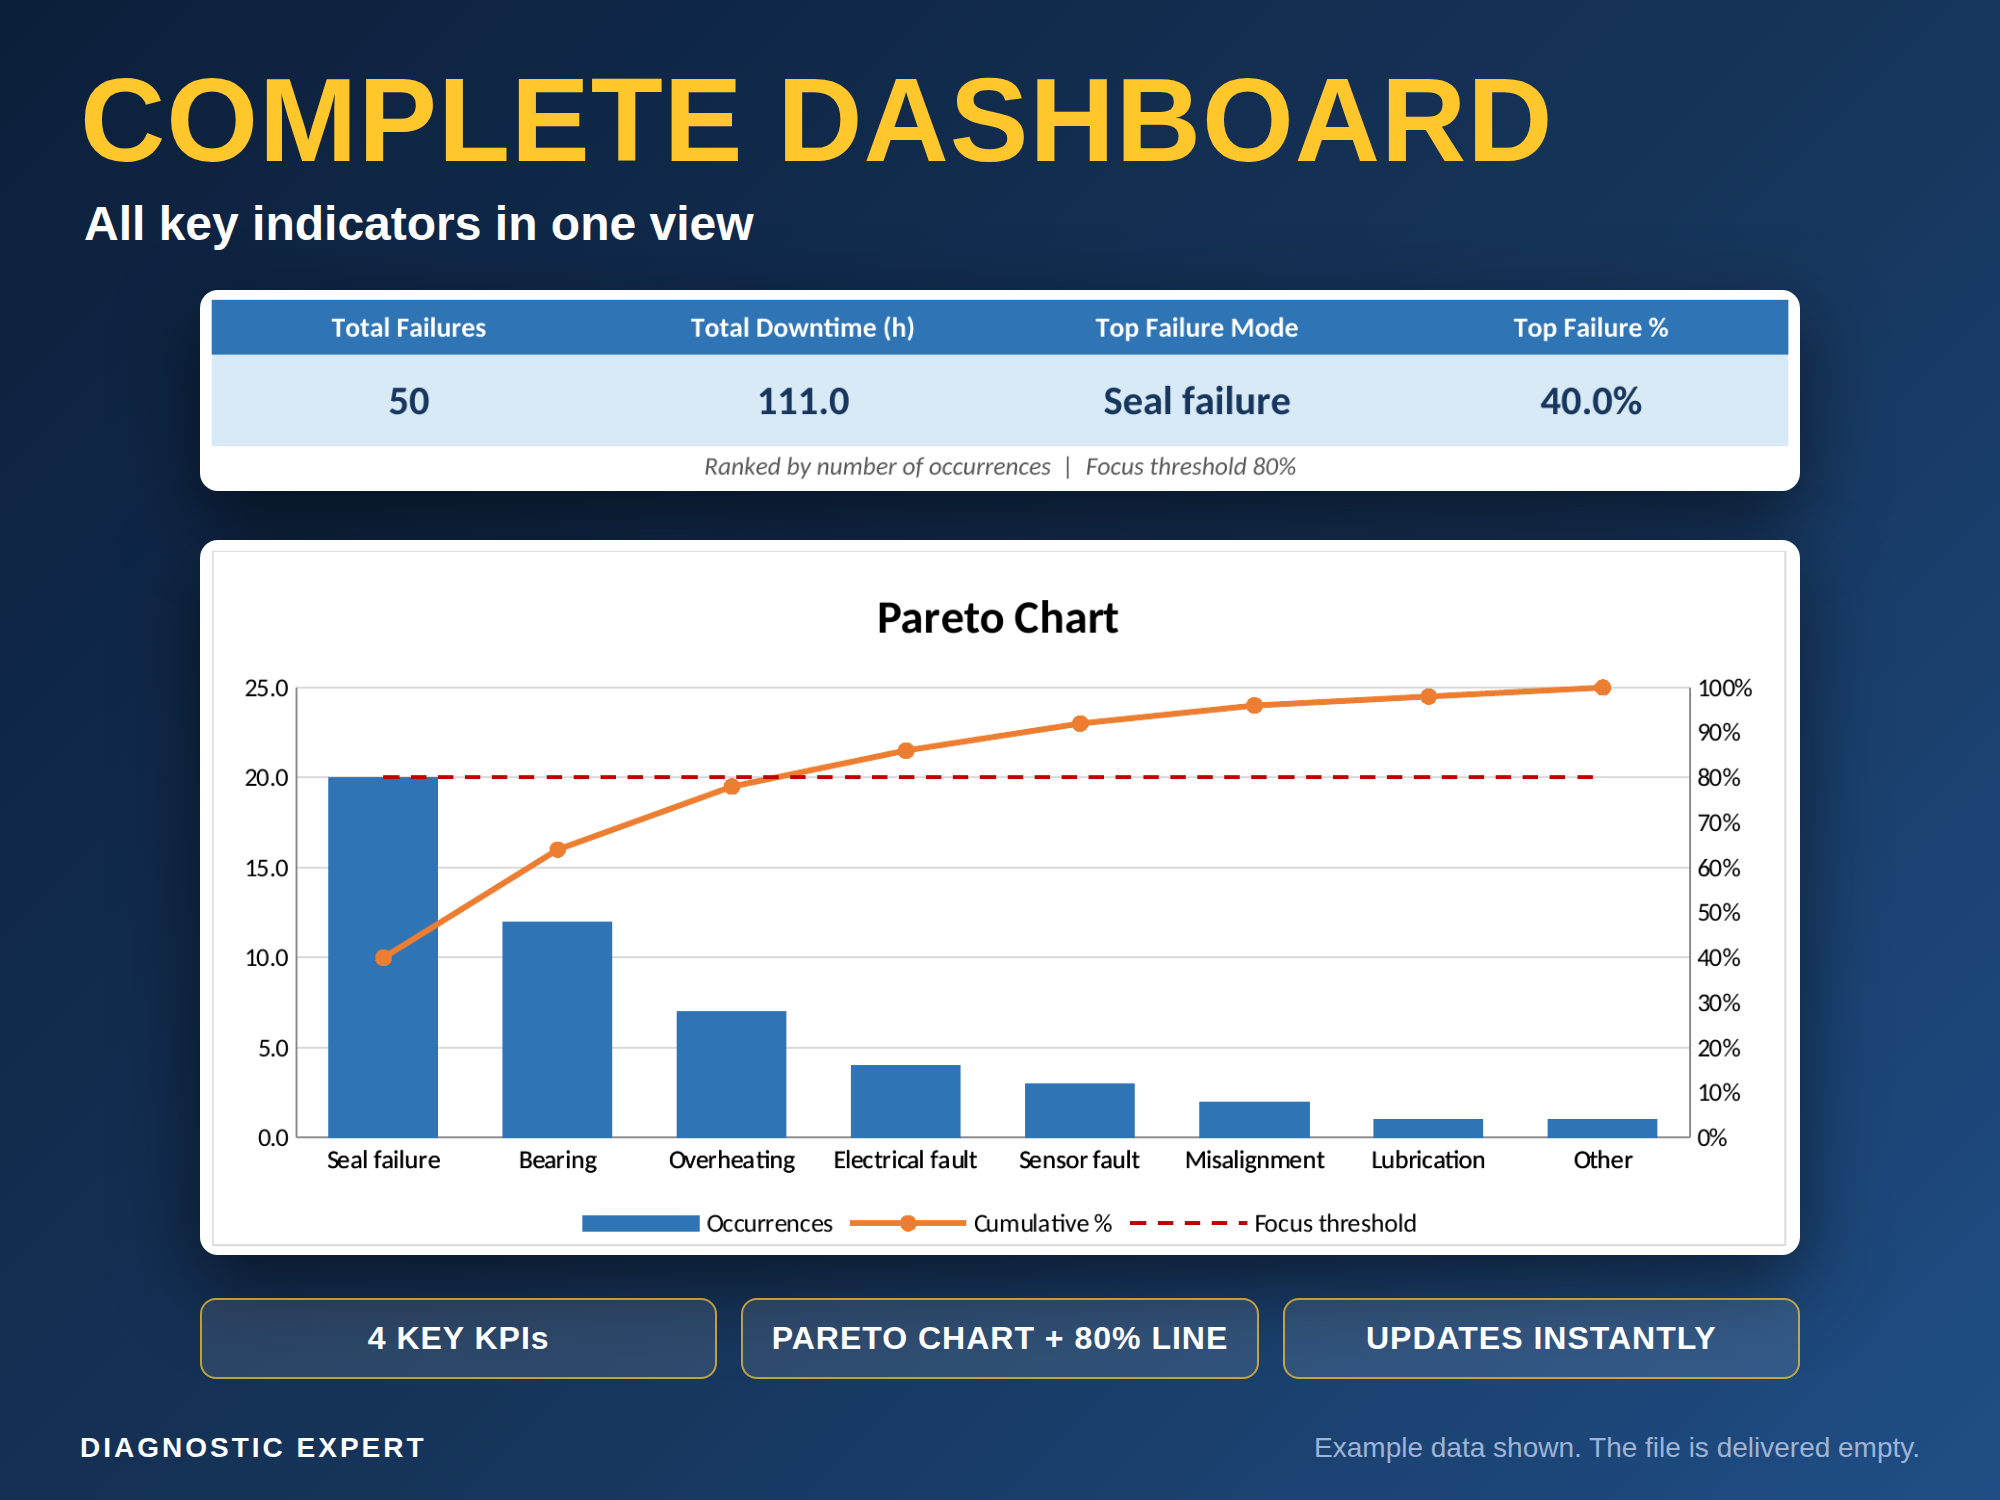The height and width of the screenshot is (1500, 2000).
Task: Click the Ranked by number of occurrences note
Action: pos(877,467)
